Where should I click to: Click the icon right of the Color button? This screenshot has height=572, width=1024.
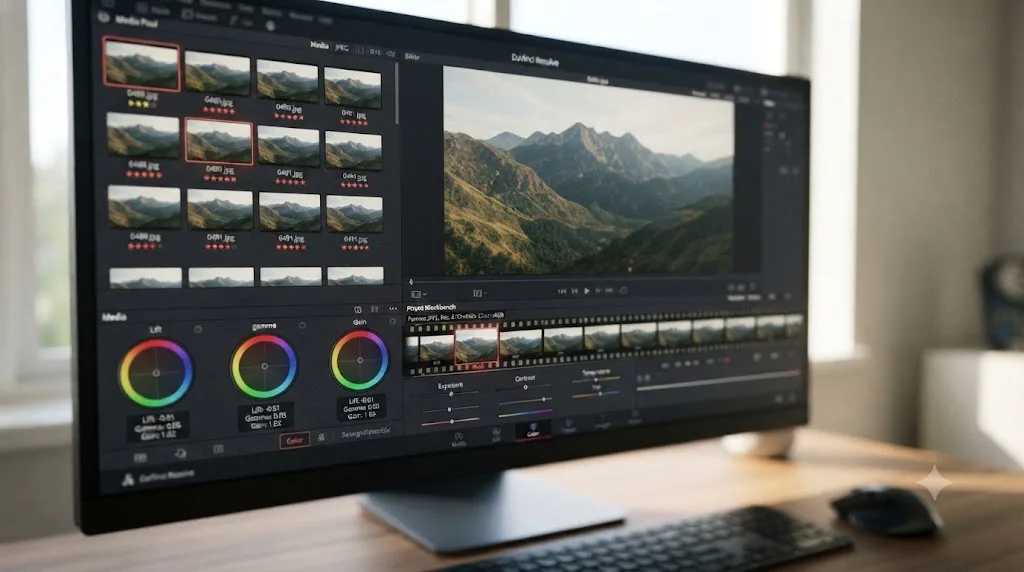tap(321, 437)
